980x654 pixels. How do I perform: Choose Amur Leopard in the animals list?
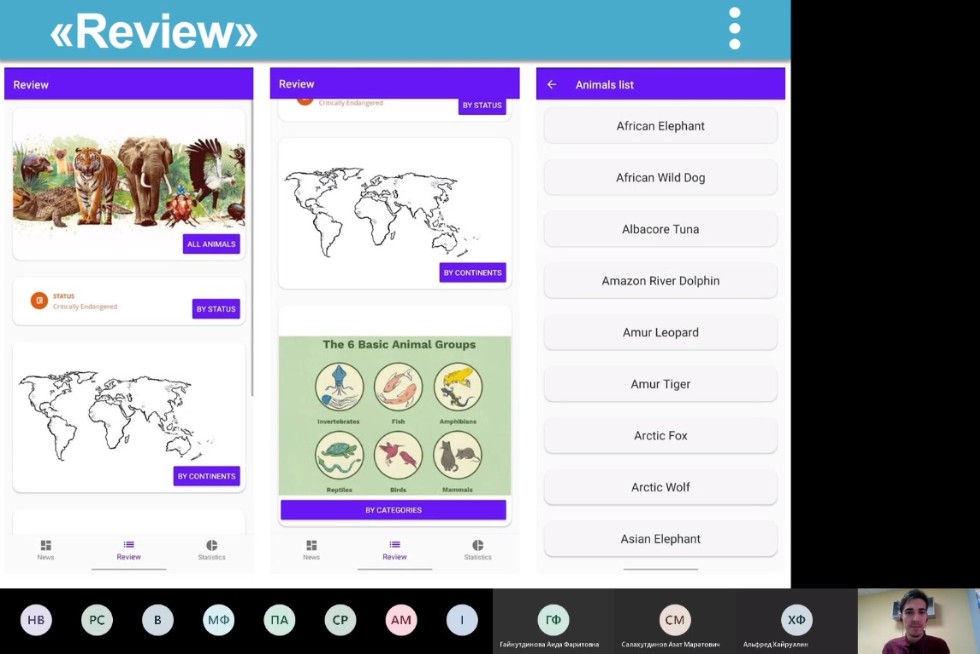660,333
